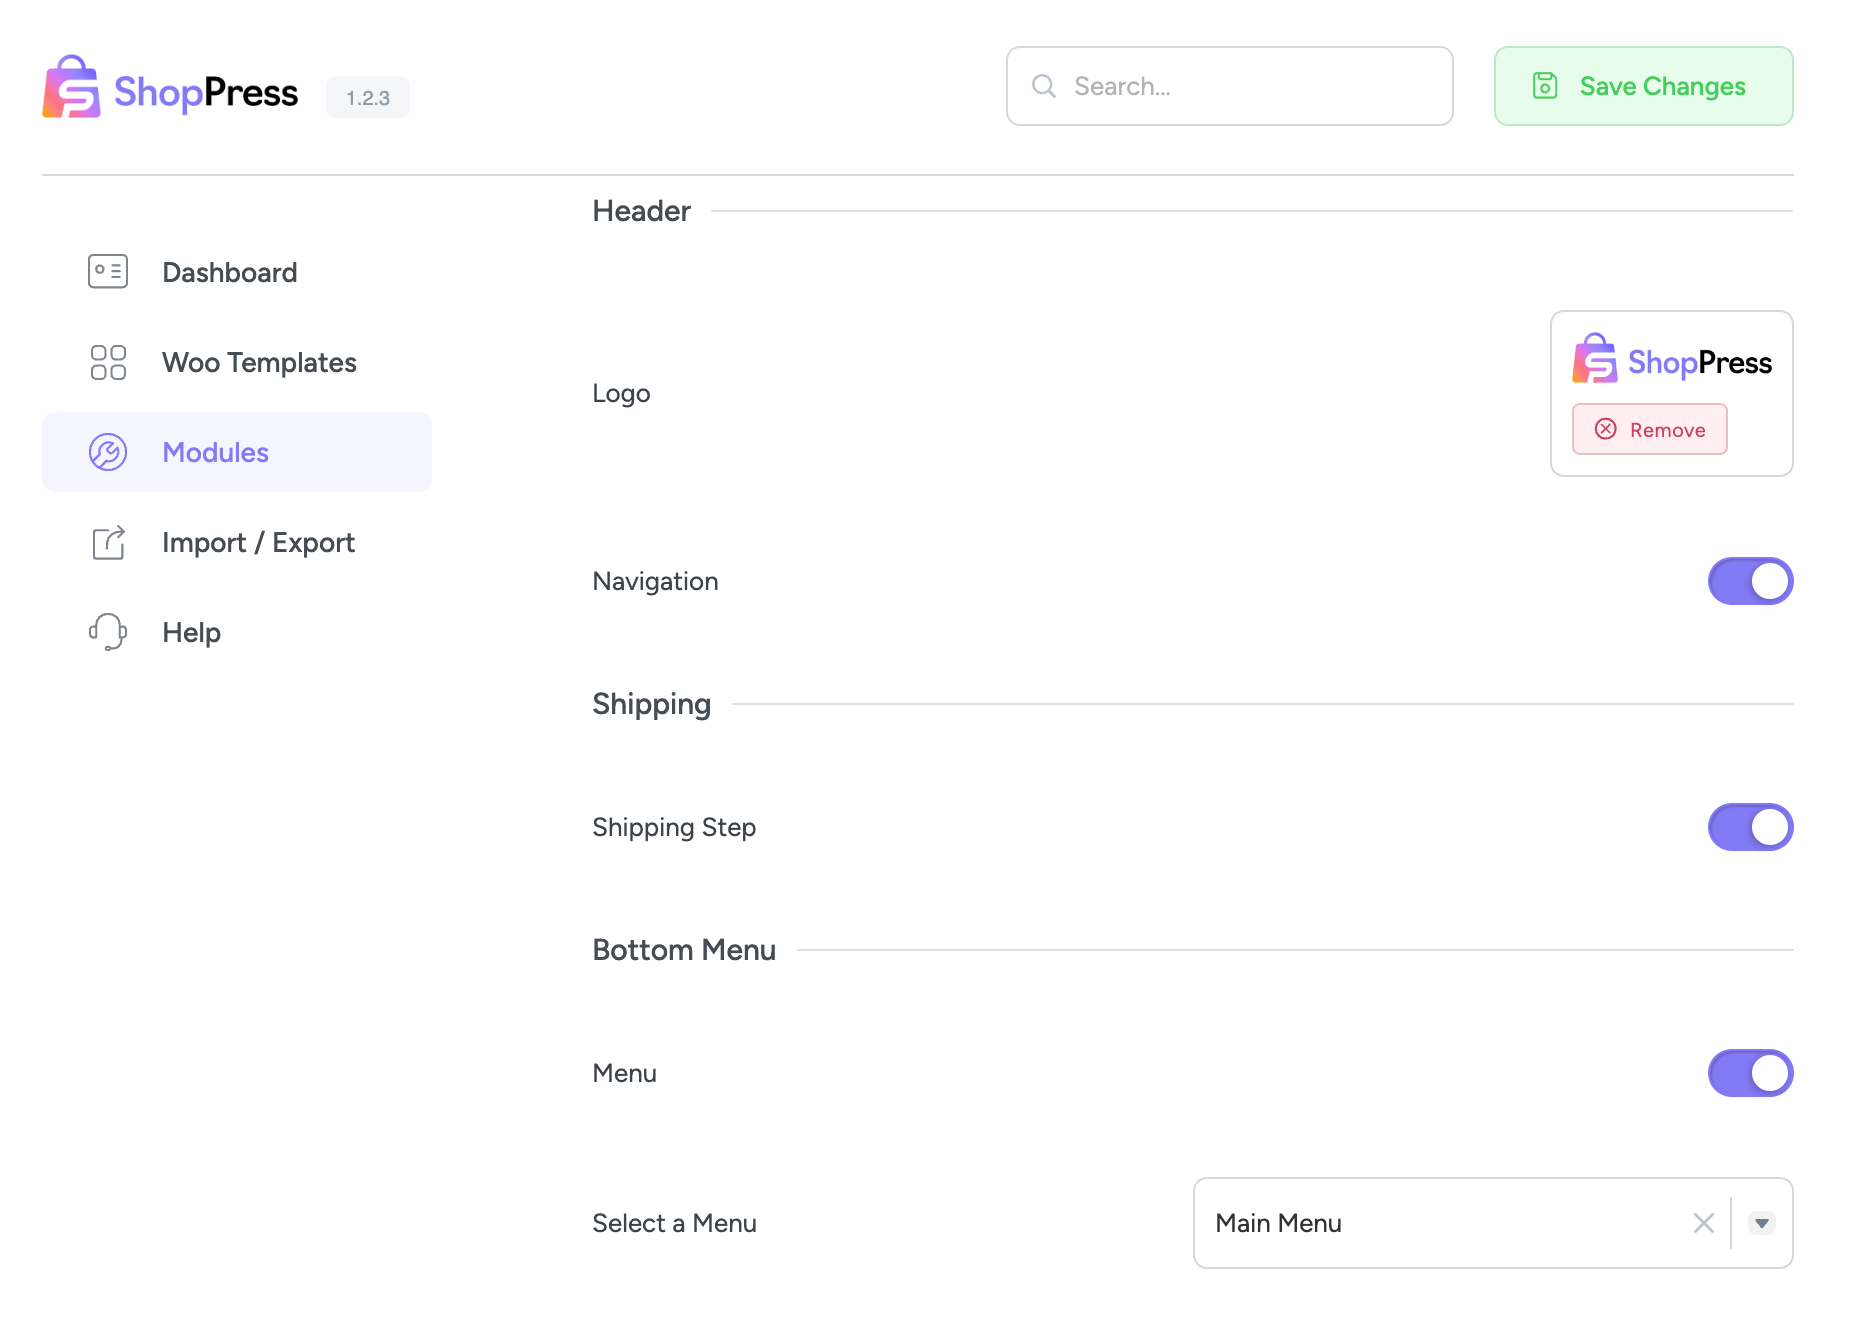Clear the Main Menu selection
This screenshot has height=1342, width=1852.
point(1704,1223)
